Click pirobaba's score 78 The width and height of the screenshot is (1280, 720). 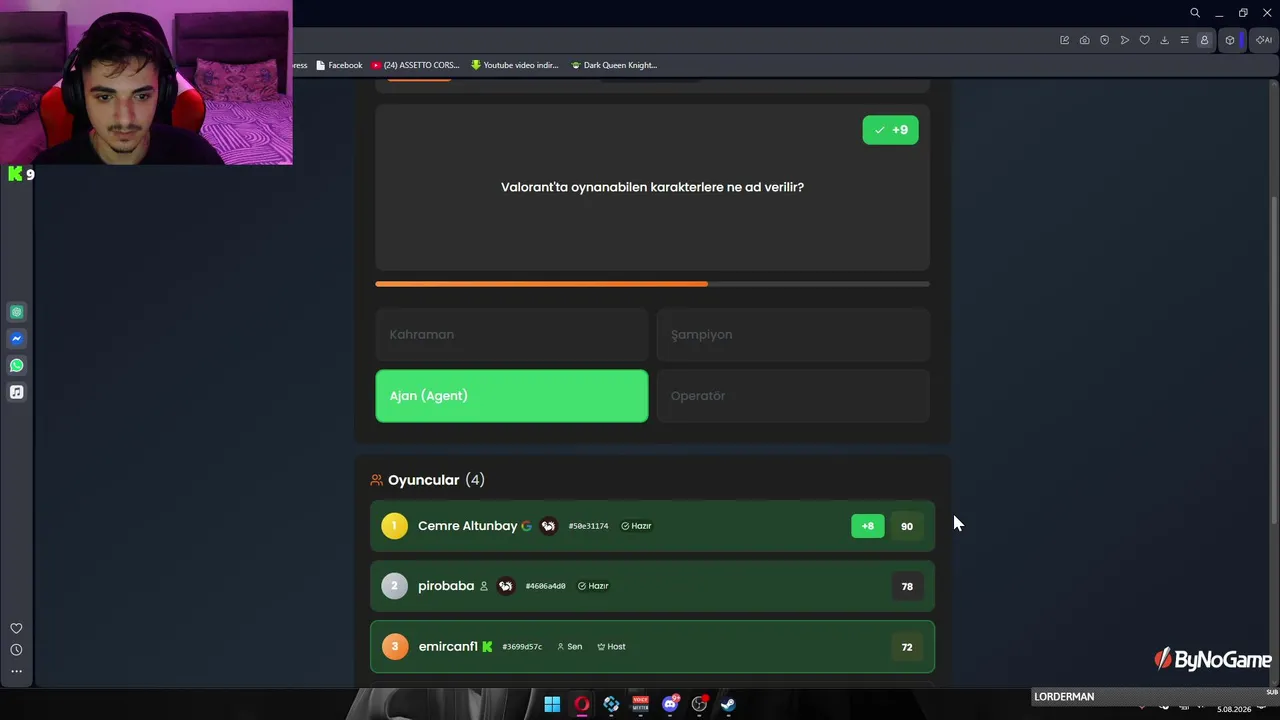(x=907, y=587)
